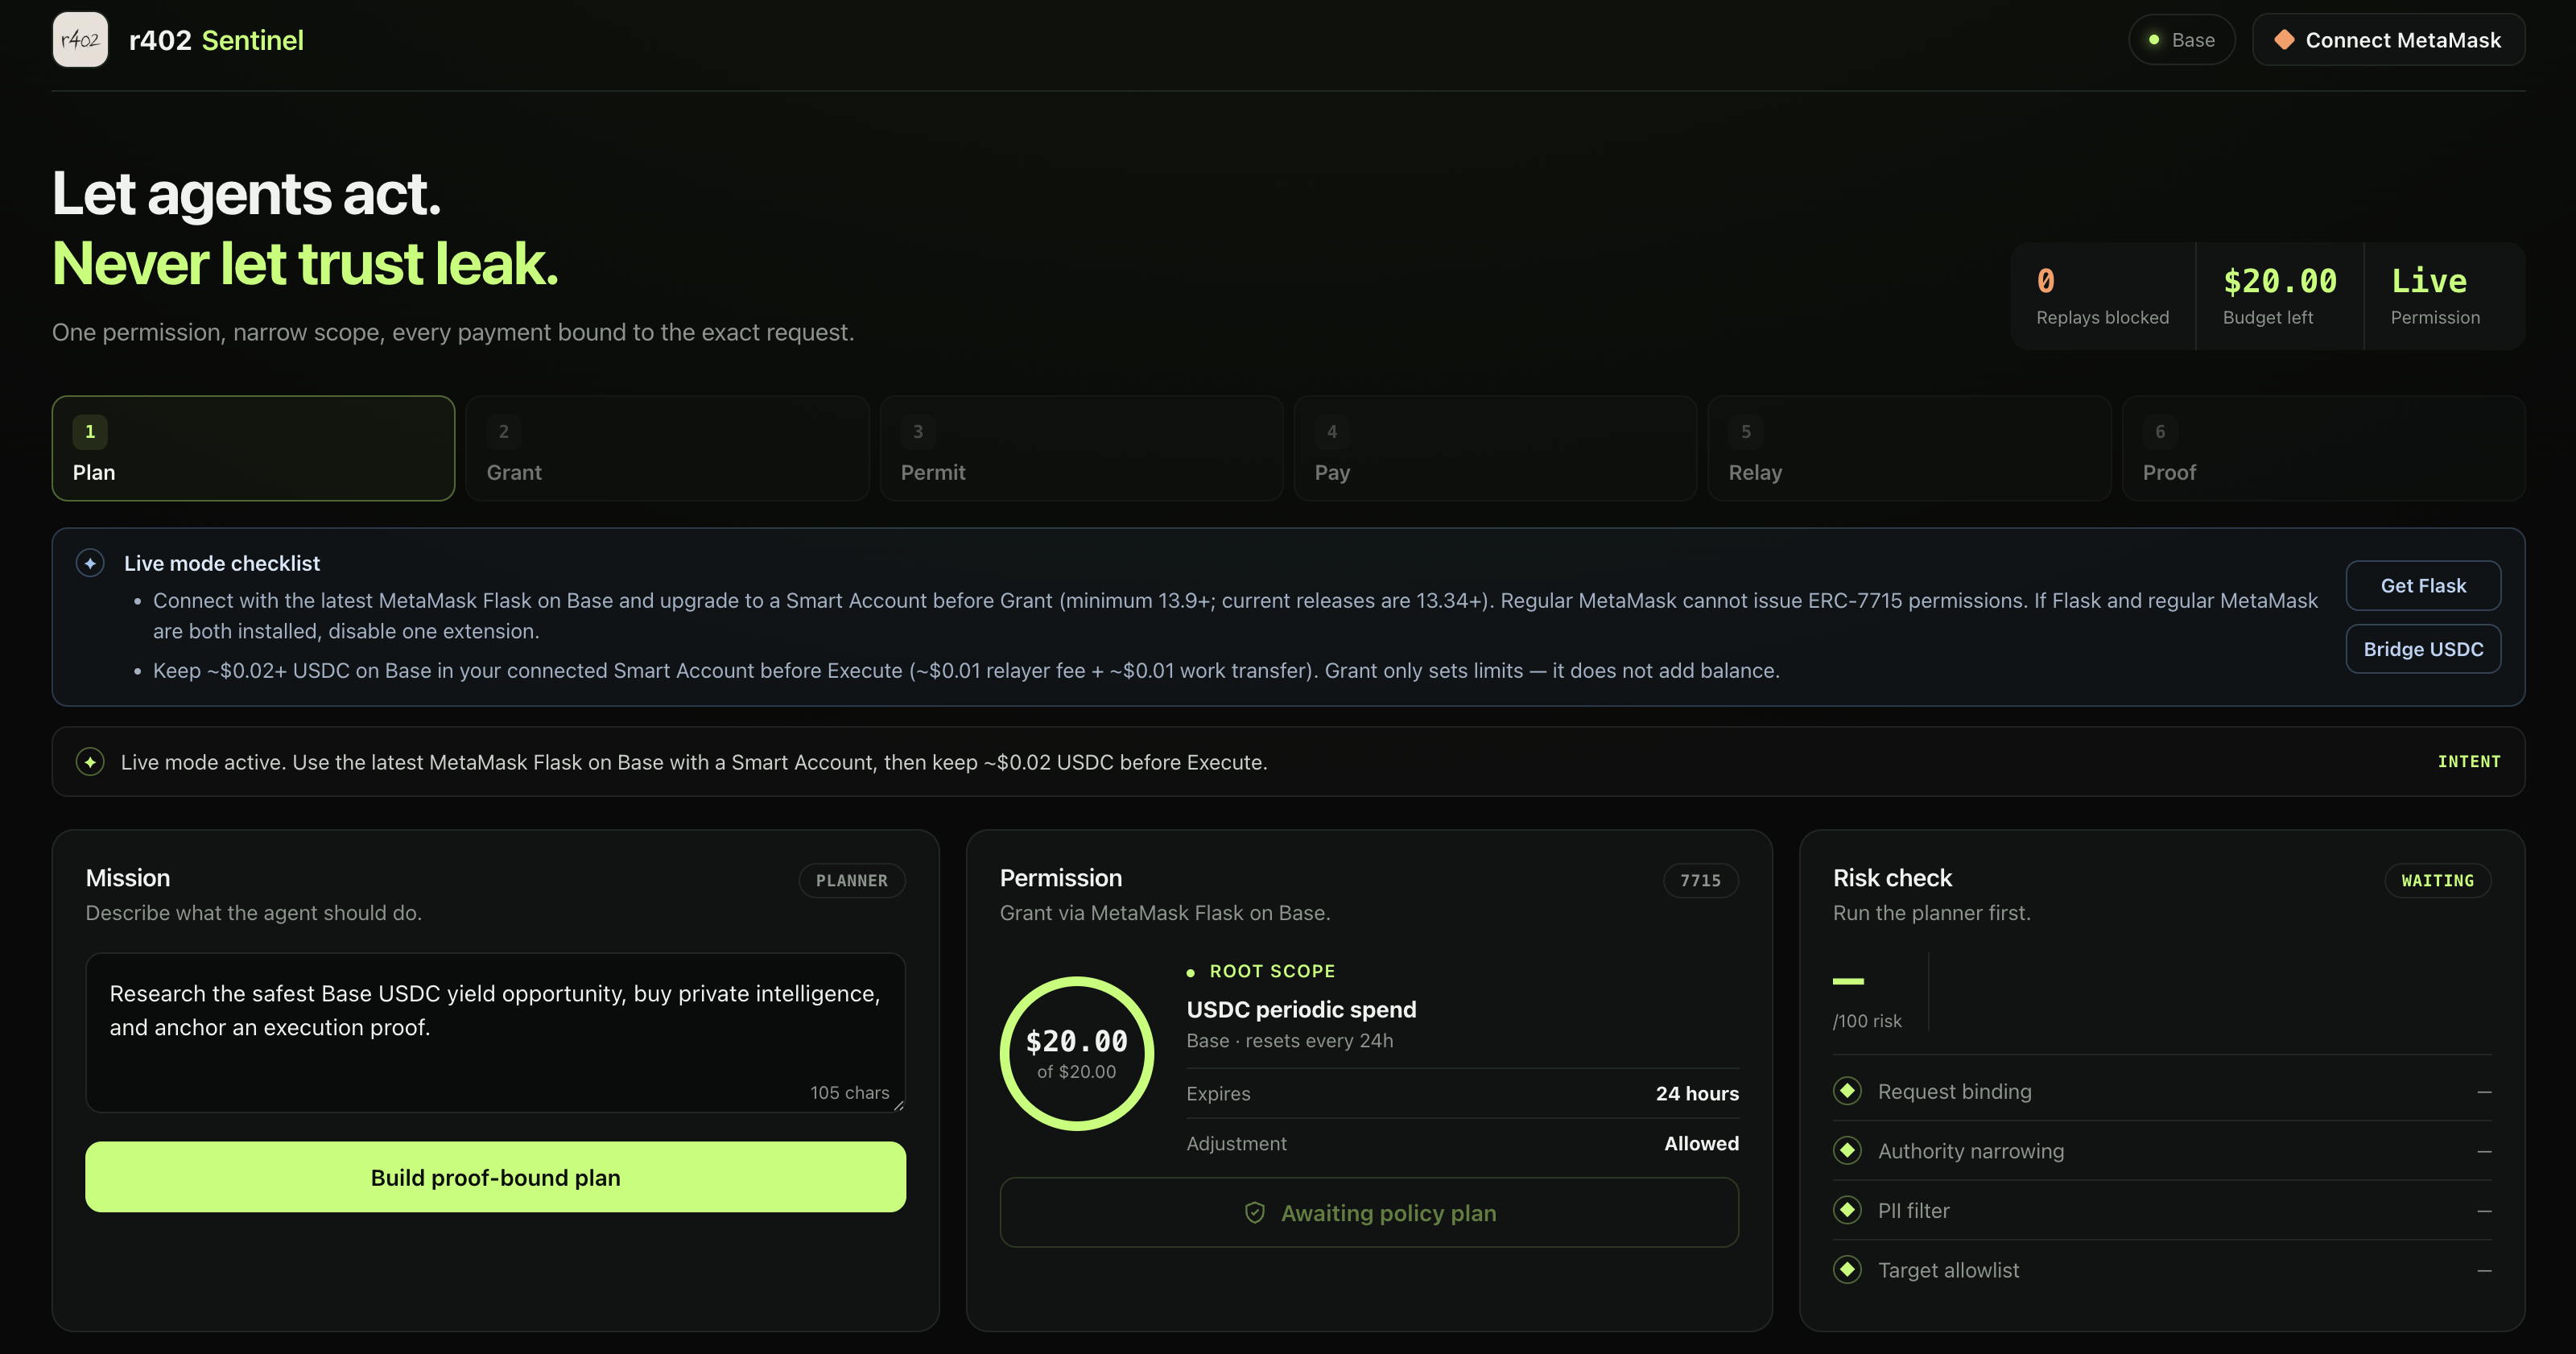Screen dimensions: 2576x1354
Task: Click Connect MetaMask button
Action: (2388, 40)
